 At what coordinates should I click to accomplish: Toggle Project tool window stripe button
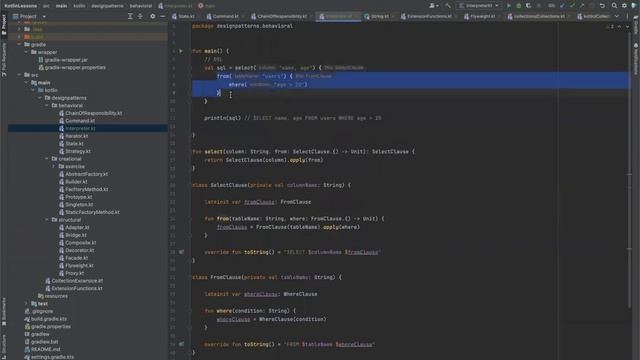click(x=4, y=25)
